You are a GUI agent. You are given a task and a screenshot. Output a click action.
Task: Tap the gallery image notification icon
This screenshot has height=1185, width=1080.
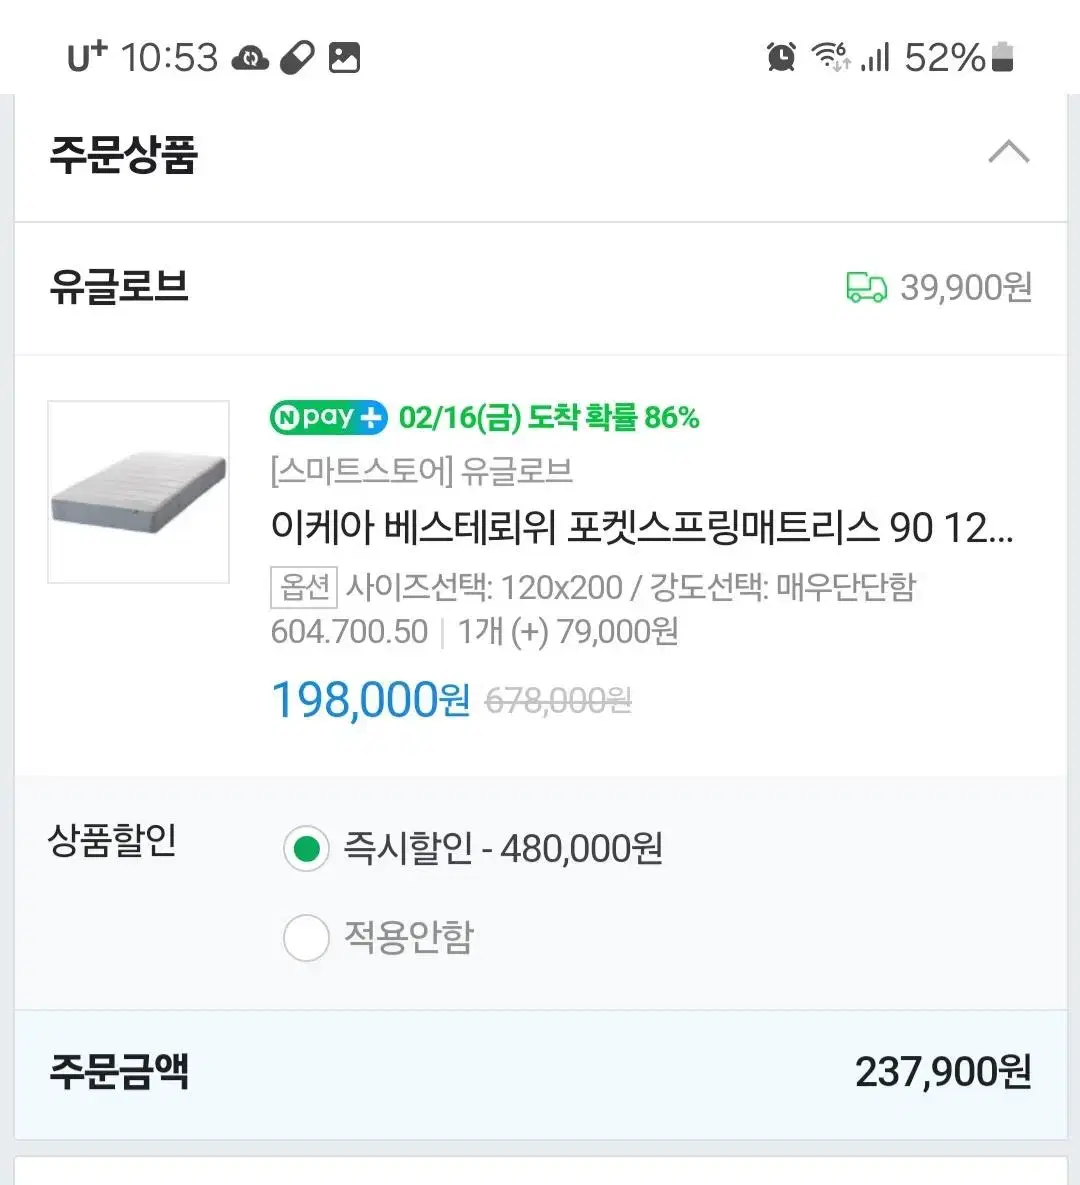pyautogui.click(x=345, y=58)
